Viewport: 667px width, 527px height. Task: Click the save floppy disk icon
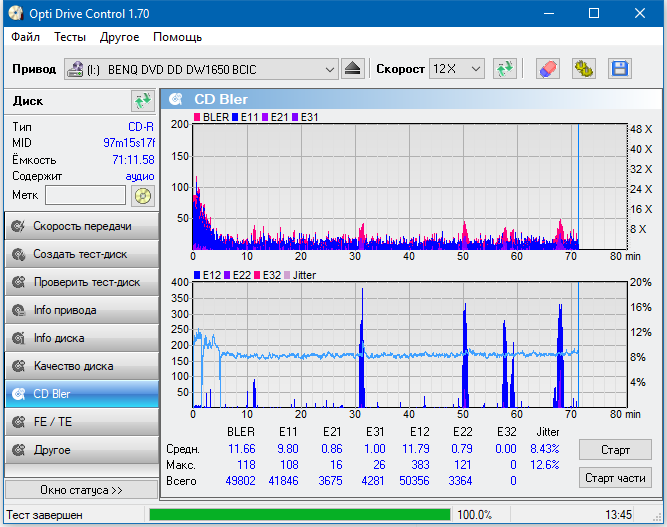619,69
